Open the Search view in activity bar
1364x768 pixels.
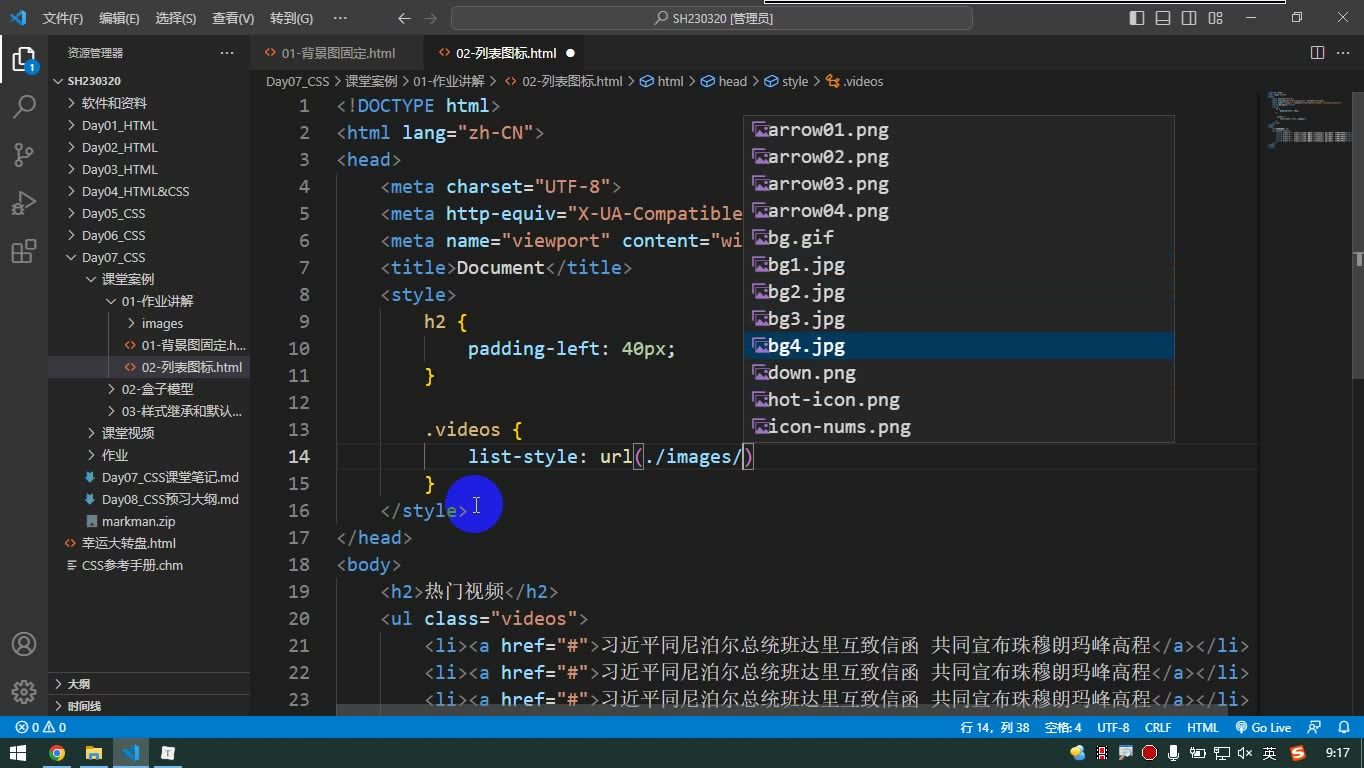pyautogui.click(x=24, y=106)
